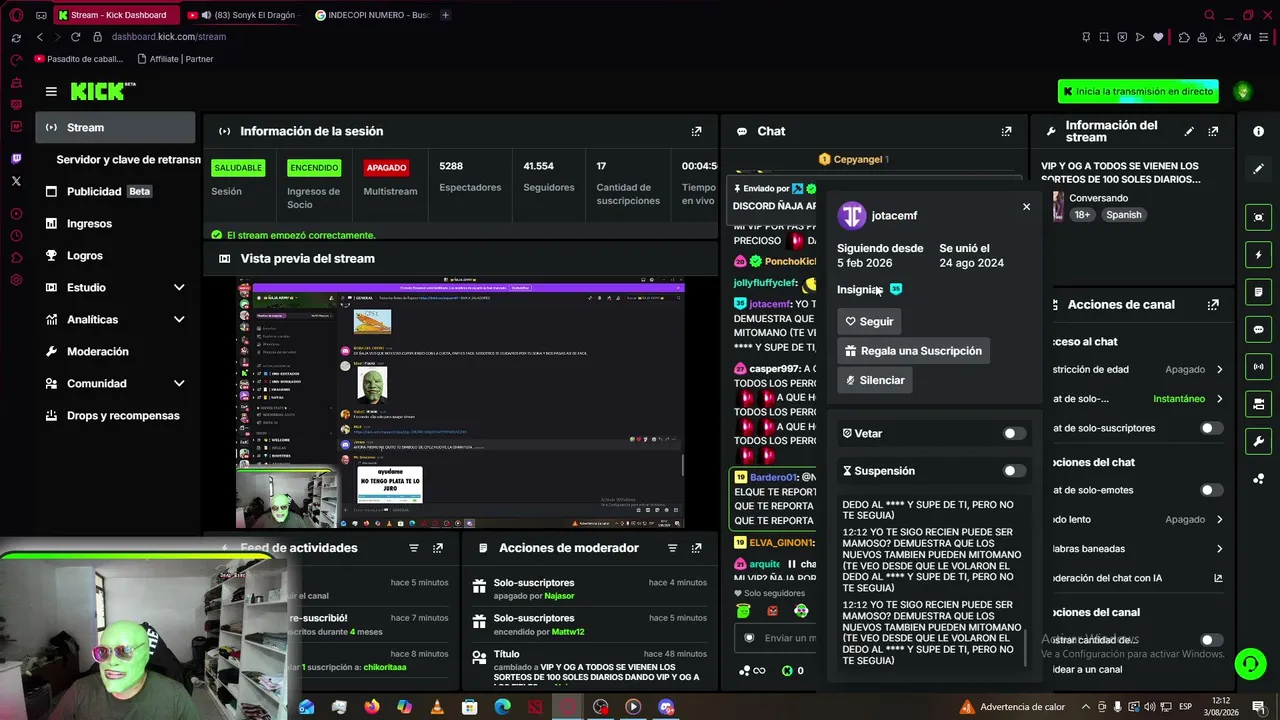
Task: Pop out the Chat panel
Action: click(1006, 131)
